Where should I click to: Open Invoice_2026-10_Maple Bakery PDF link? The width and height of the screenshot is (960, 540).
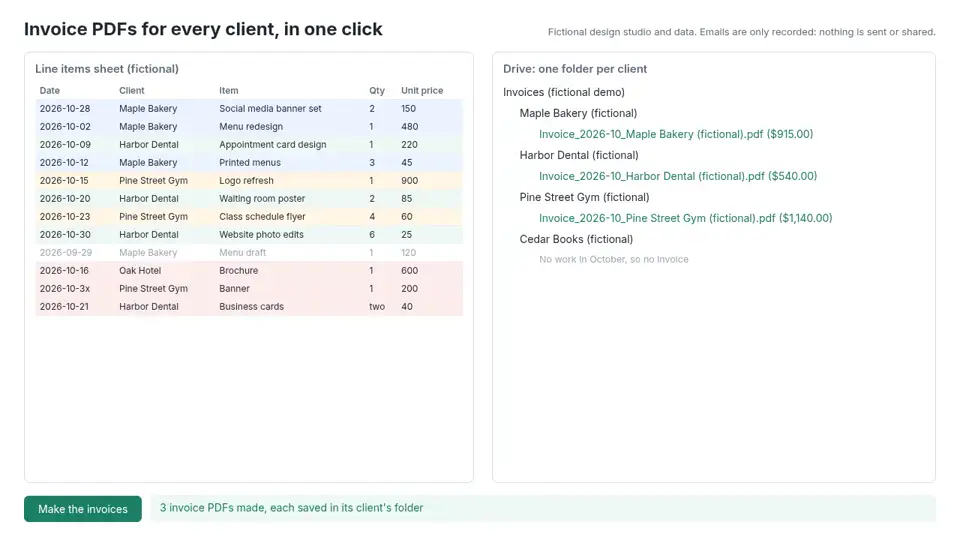tap(676, 134)
